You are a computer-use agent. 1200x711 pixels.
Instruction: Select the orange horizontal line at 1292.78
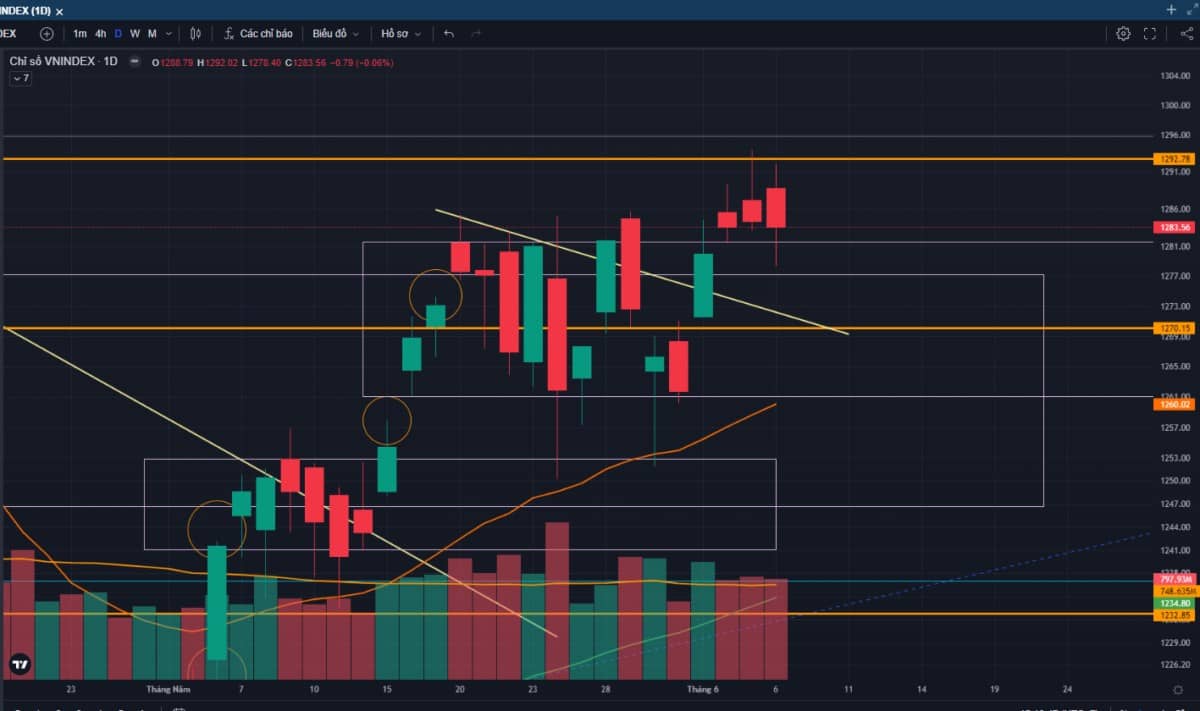[577, 159]
